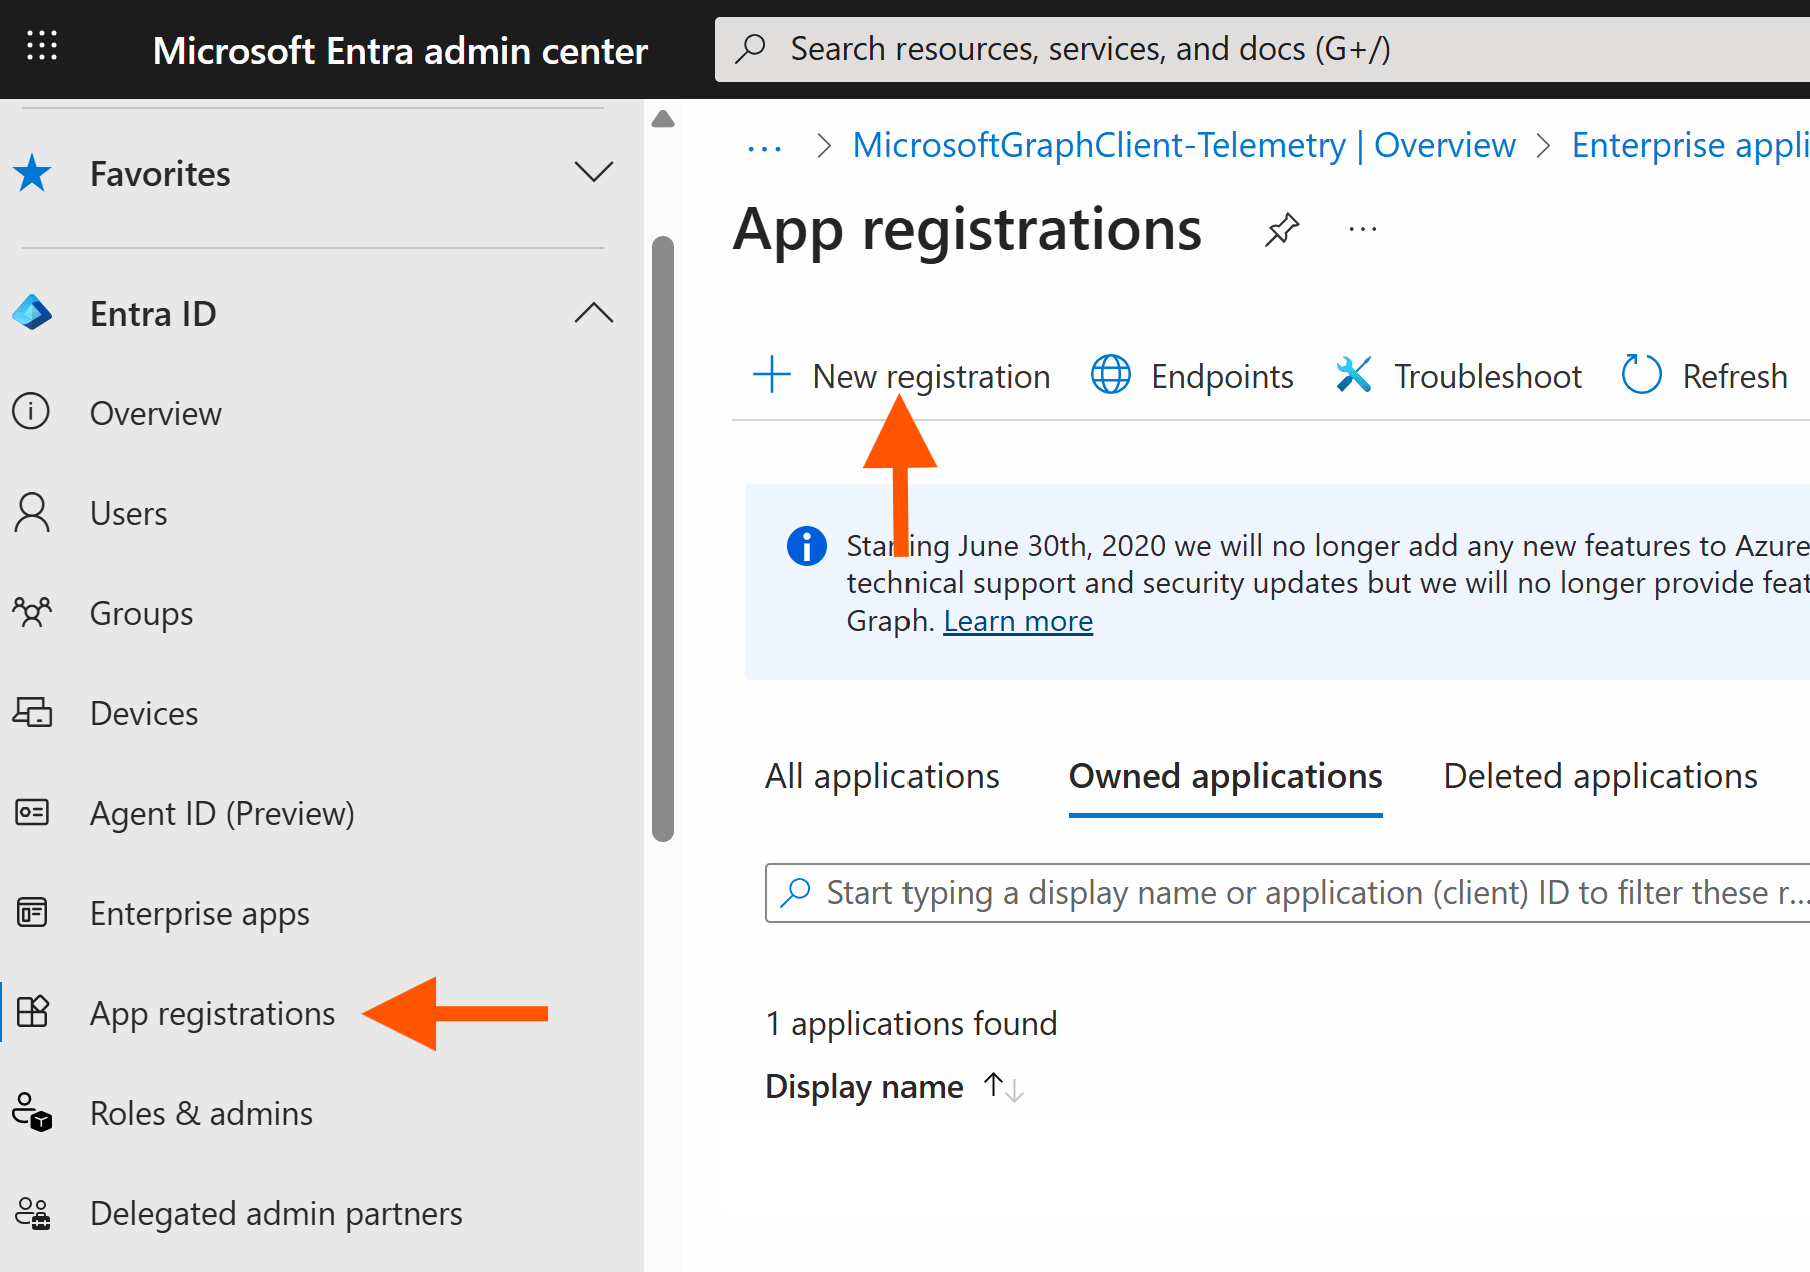Screen dimensions: 1810x1272
Task: Click the blue info icon in the banner
Action: pyautogui.click(x=807, y=546)
